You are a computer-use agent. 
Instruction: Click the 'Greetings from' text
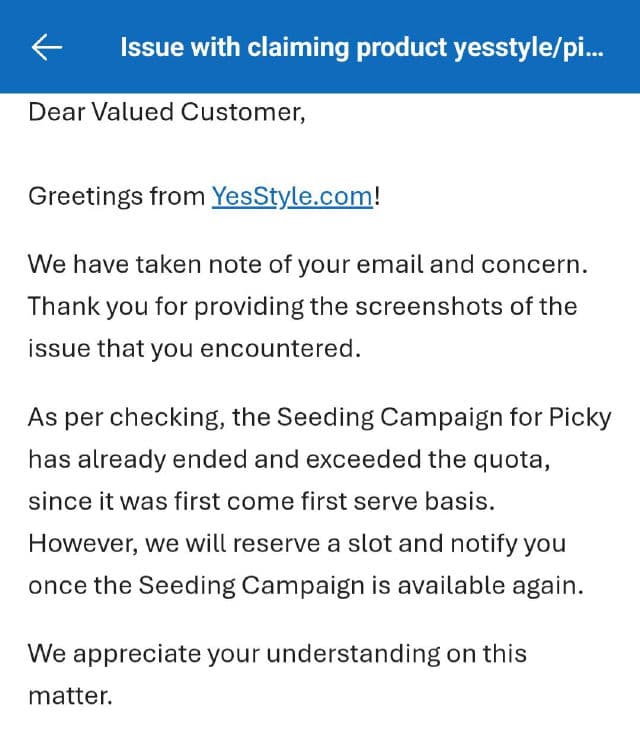[x=116, y=196]
